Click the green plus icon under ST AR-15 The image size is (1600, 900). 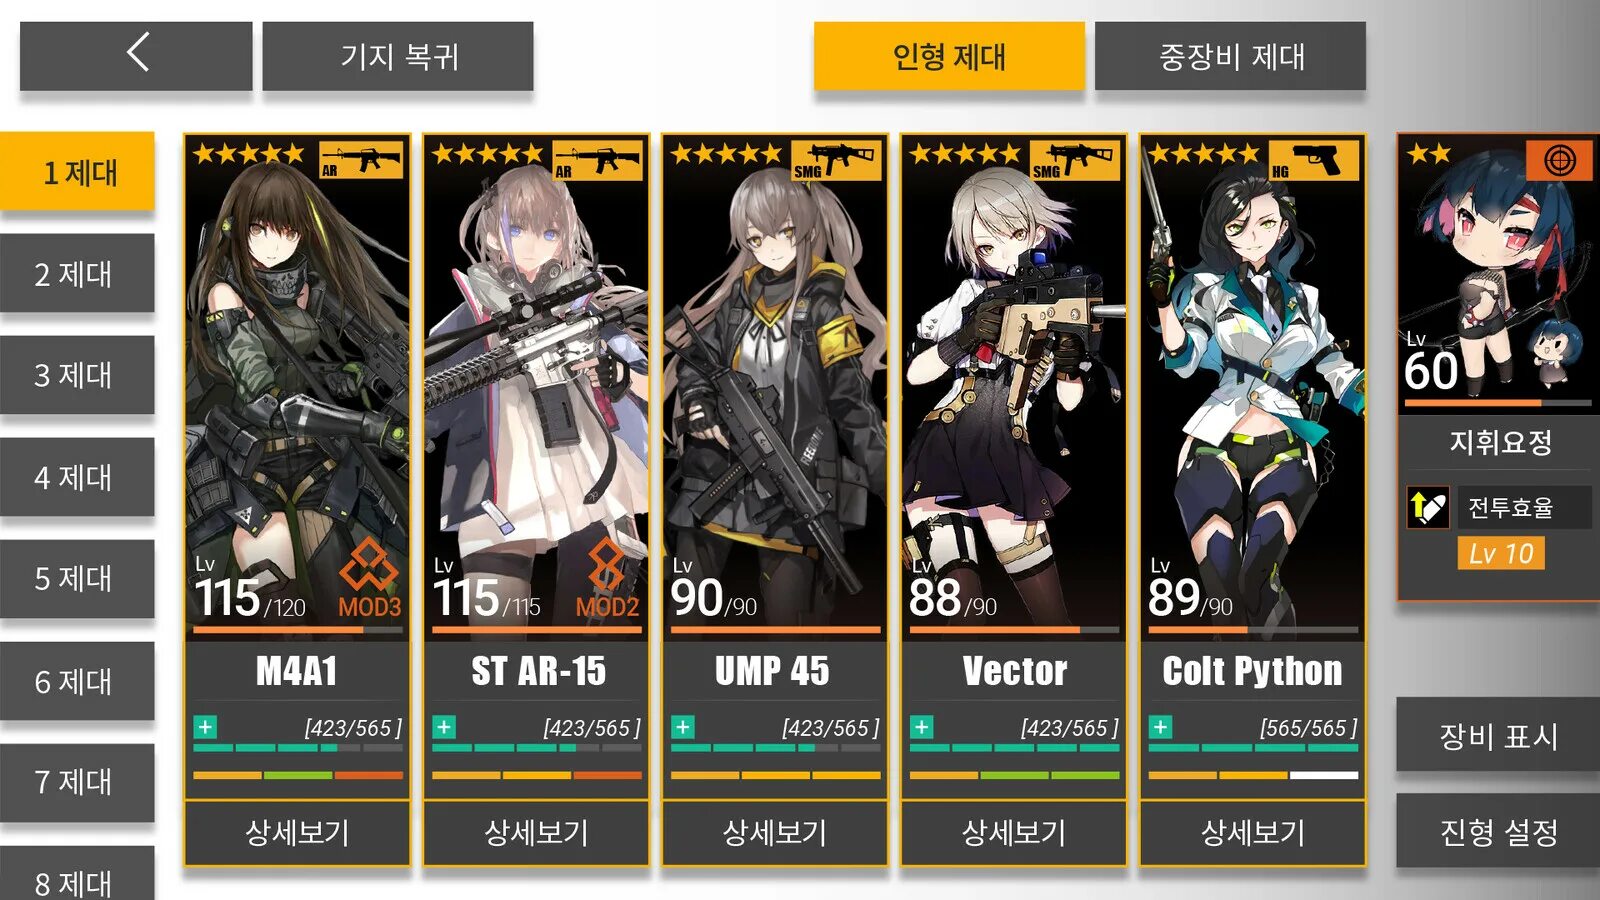pos(444,727)
